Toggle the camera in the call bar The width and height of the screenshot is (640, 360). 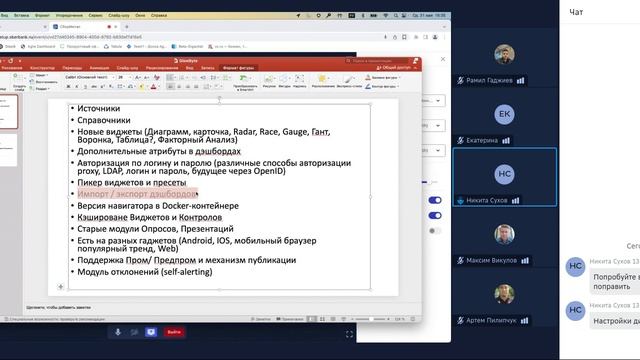[x=134, y=332]
